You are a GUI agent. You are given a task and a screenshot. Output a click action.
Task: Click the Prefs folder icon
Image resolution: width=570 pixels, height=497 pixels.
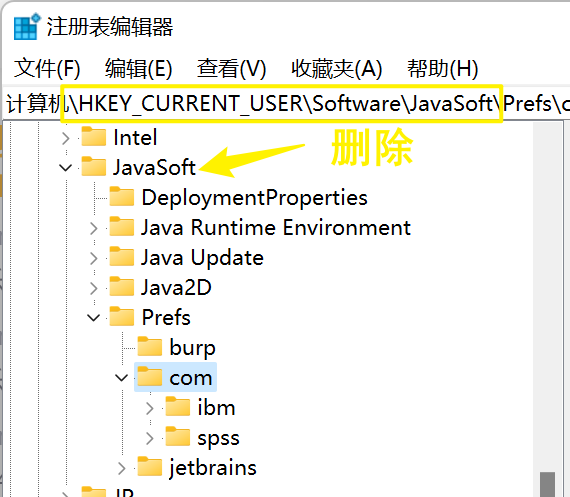121,316
